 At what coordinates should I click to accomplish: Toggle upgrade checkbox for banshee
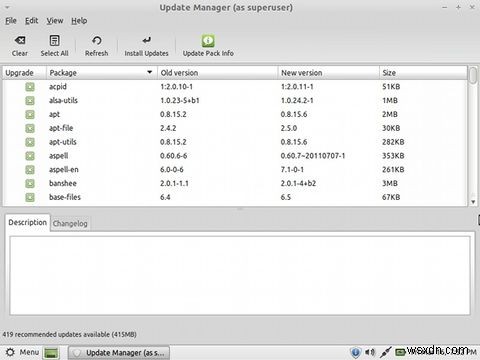30,184
